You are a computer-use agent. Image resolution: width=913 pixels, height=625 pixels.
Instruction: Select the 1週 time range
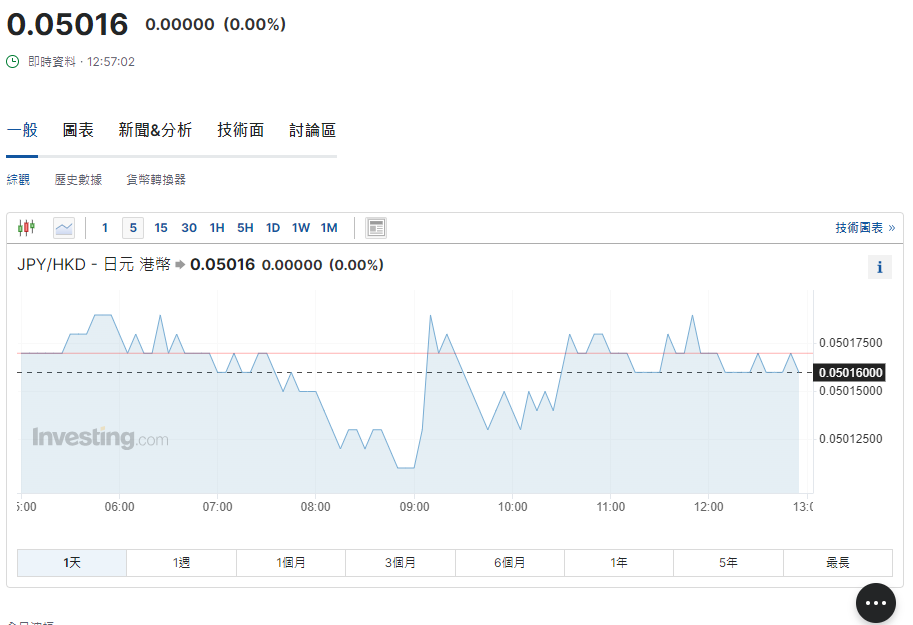click(x=181, y=563)
